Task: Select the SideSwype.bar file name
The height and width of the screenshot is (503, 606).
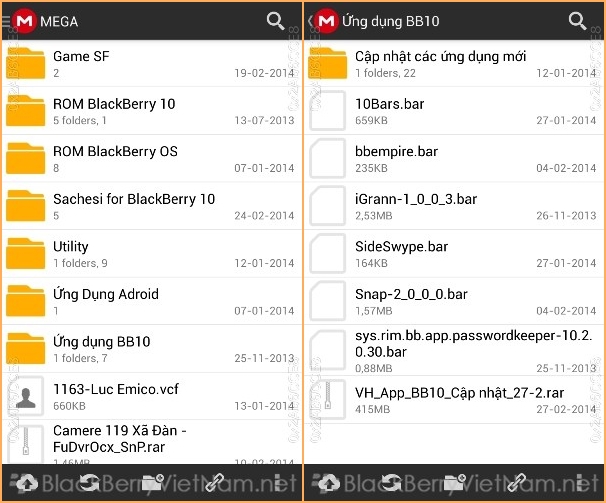Action: tap(402, 247)
